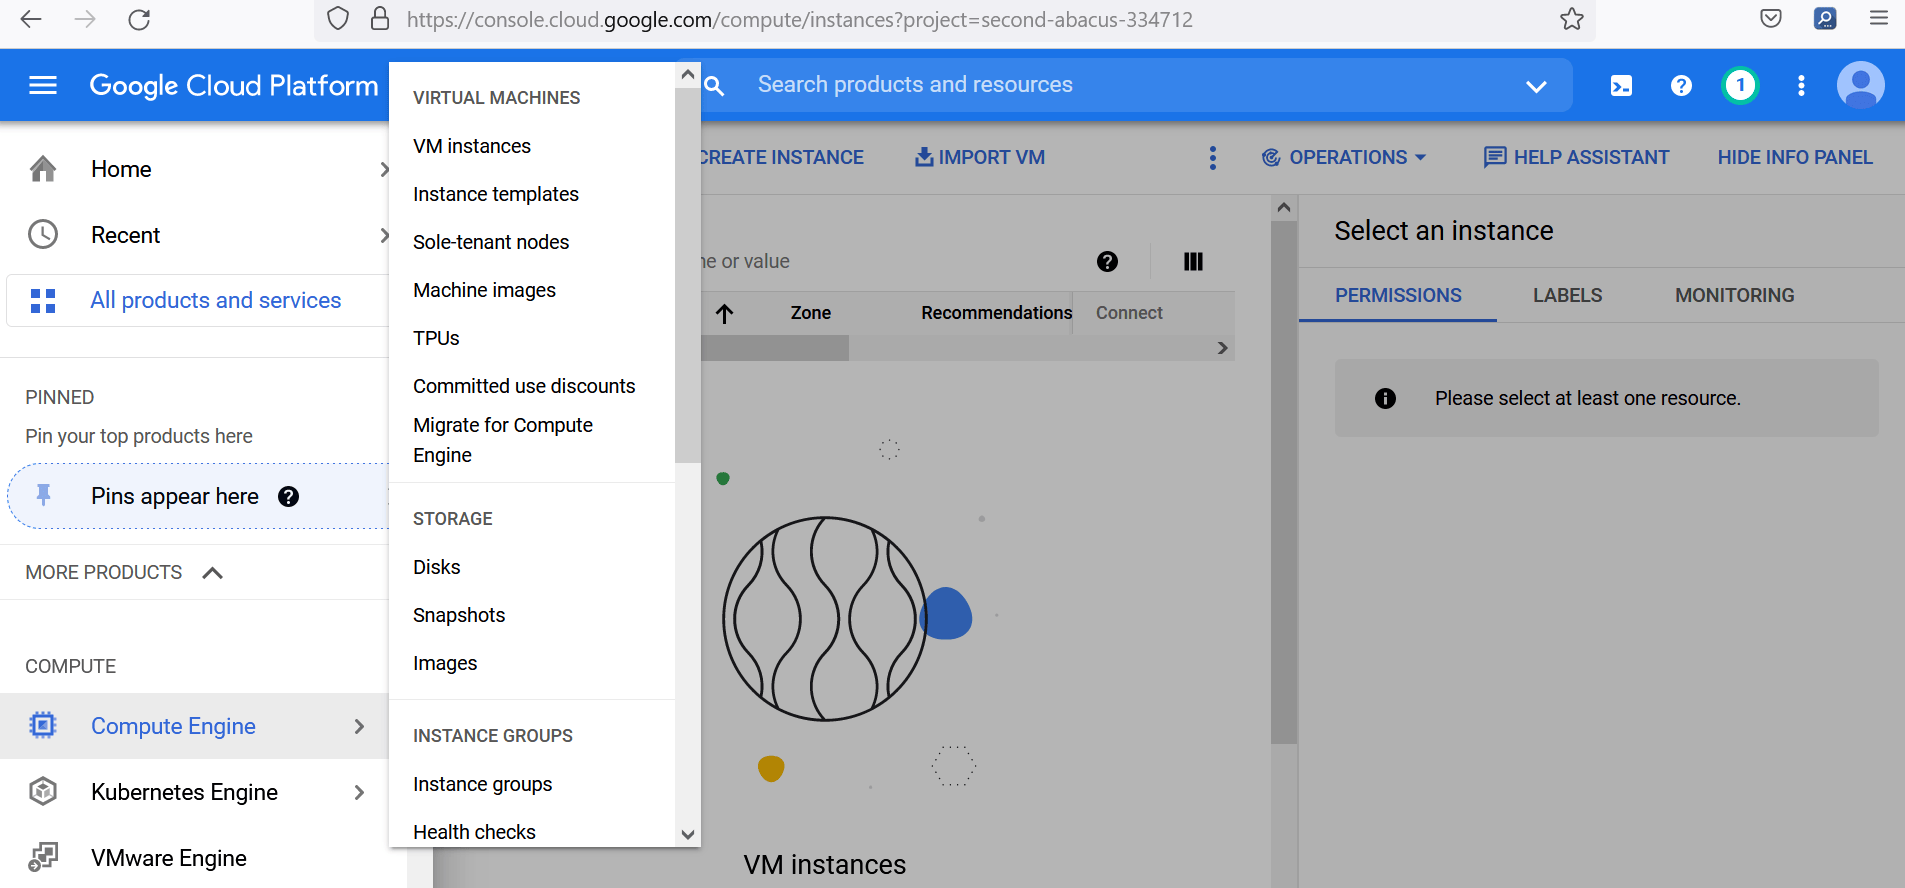Click the browser URL address bar
Viewport: 1905px width, 888px height.
pyautogui.click(x=800, y=19)
